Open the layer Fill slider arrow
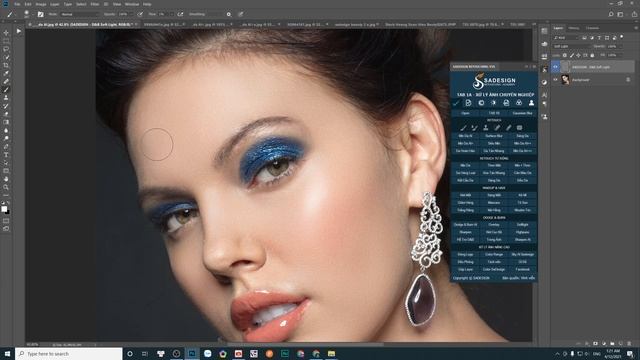This screenshot has height=360, width=640. [x=621, y=55]
